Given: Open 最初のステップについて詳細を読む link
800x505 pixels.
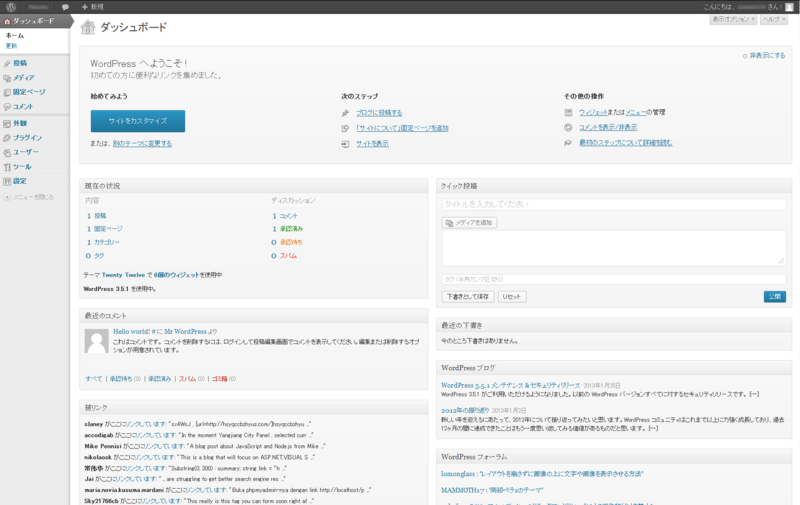Looking at the screenshot, I should (626, 143).
